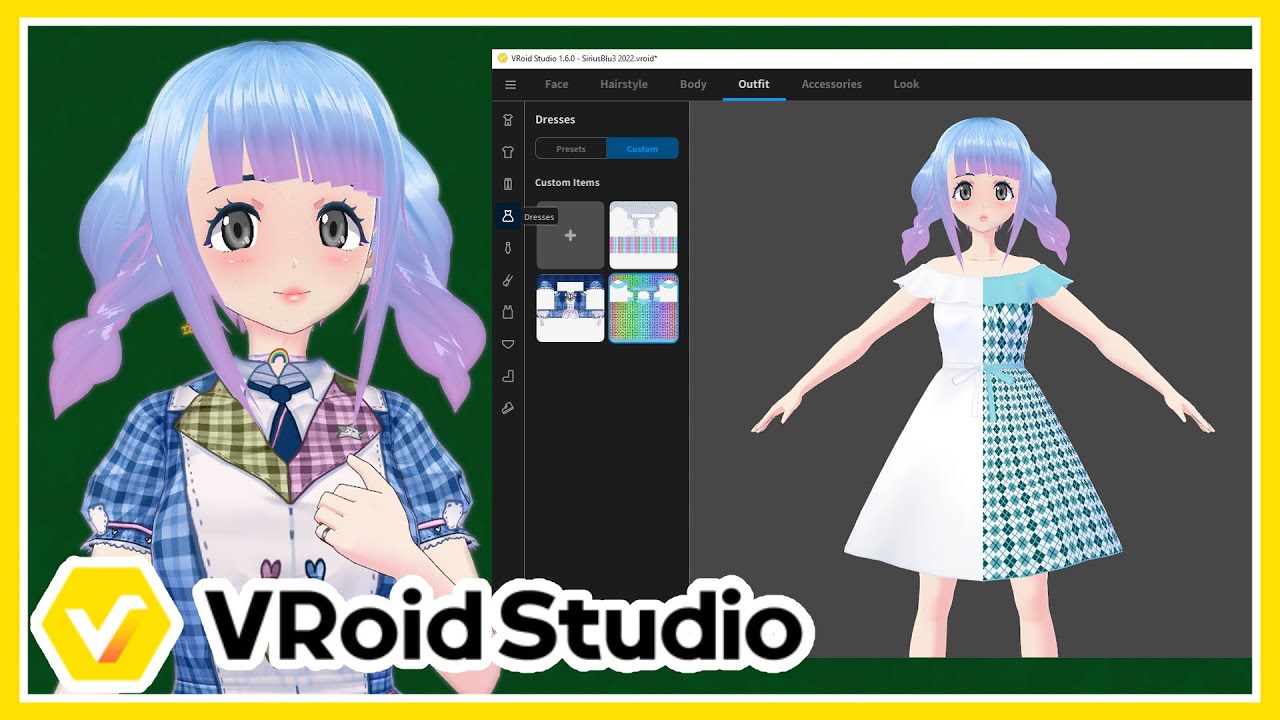The width and height of the screenshot is (1280, 720).
Task: Select the pastel striped white custom dress thumbnail
Action: [643, 235]
